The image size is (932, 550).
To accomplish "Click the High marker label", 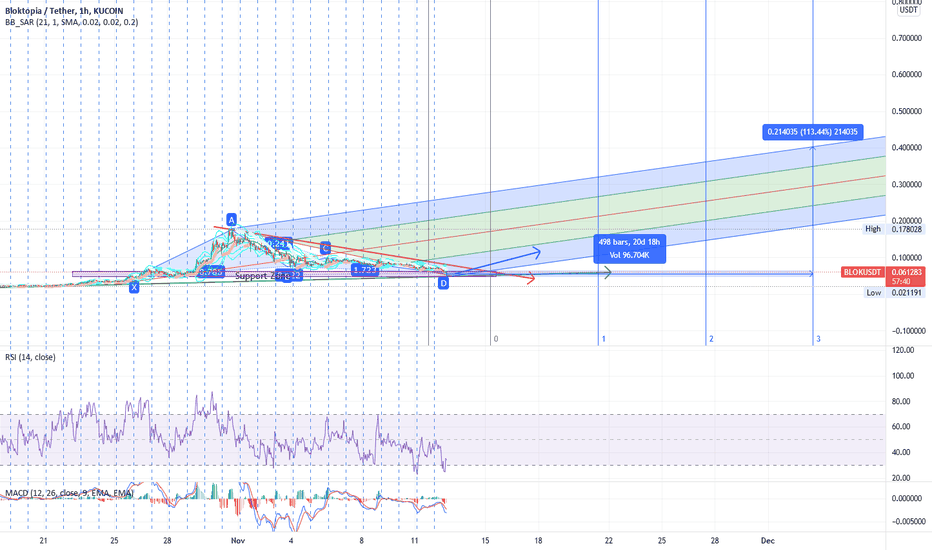I will 873,229.
